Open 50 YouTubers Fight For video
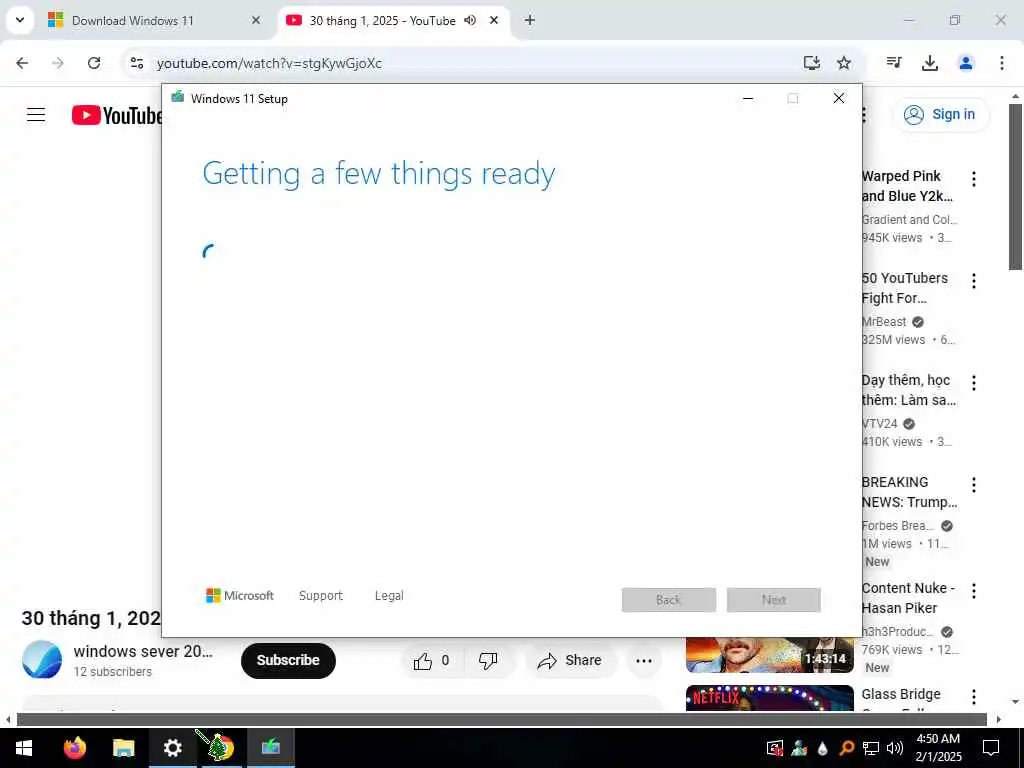Screen dimensions: 1024x768 905,288
